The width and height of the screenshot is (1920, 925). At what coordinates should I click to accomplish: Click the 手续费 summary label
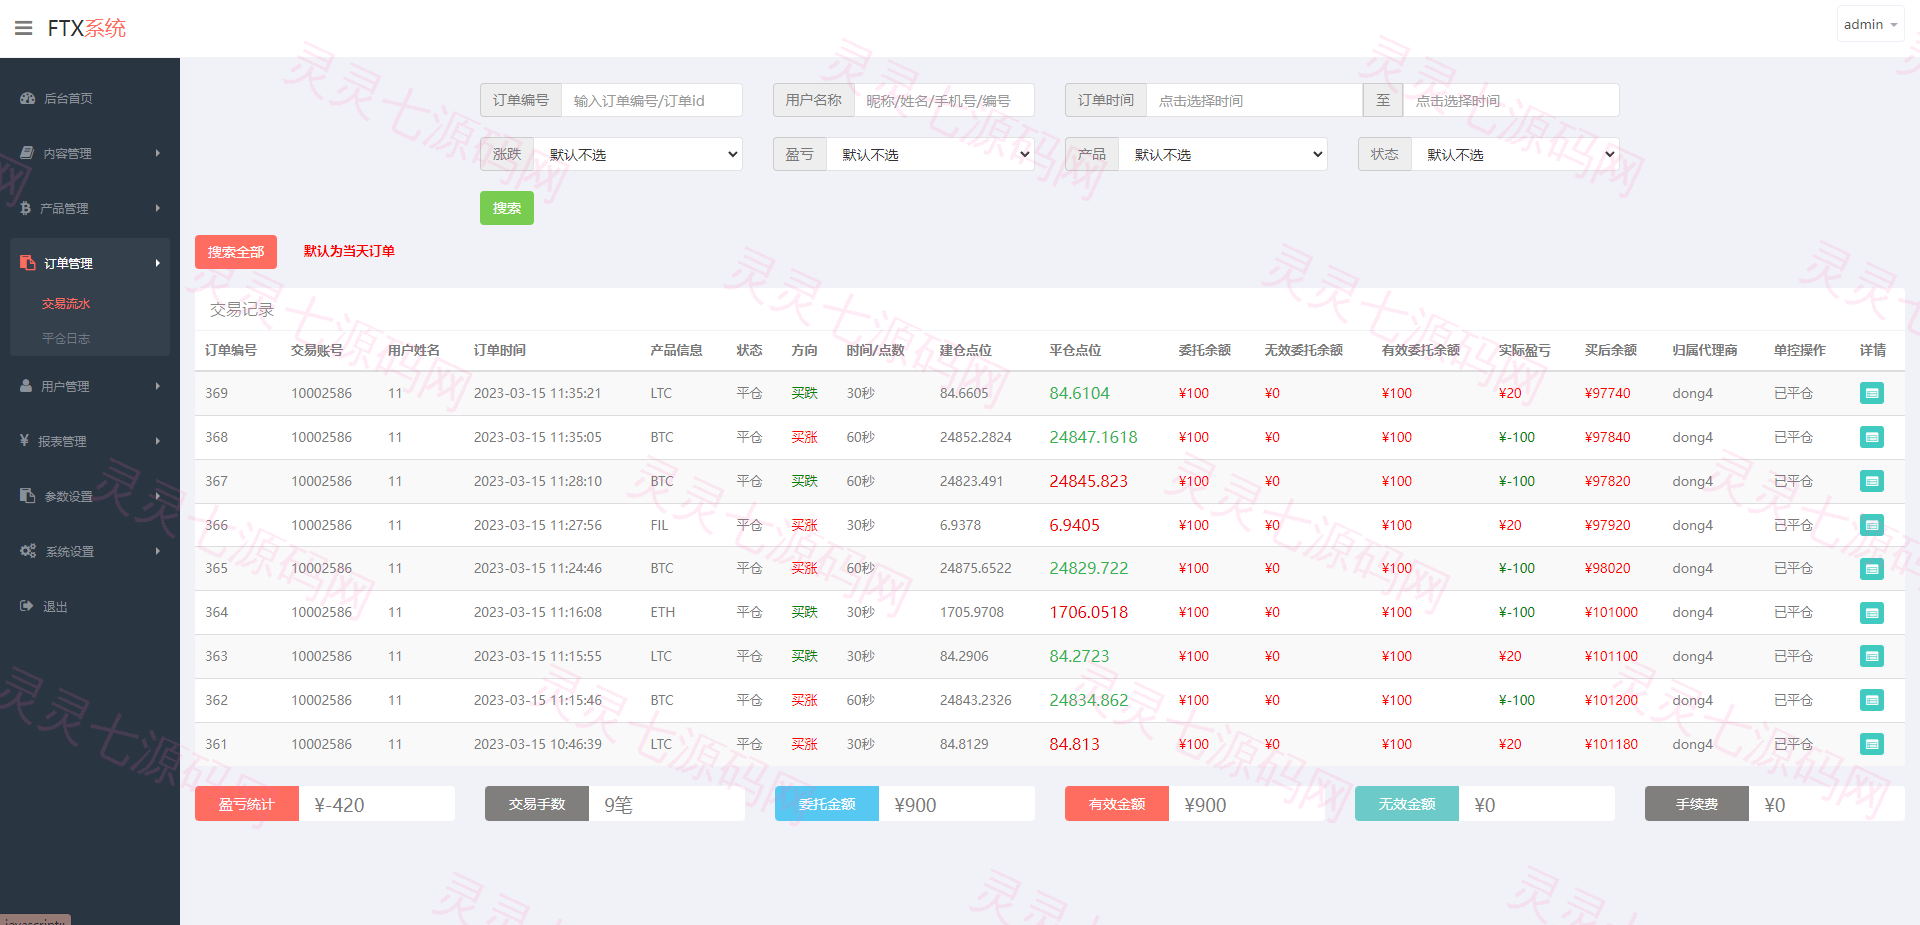click(1697, 804)
